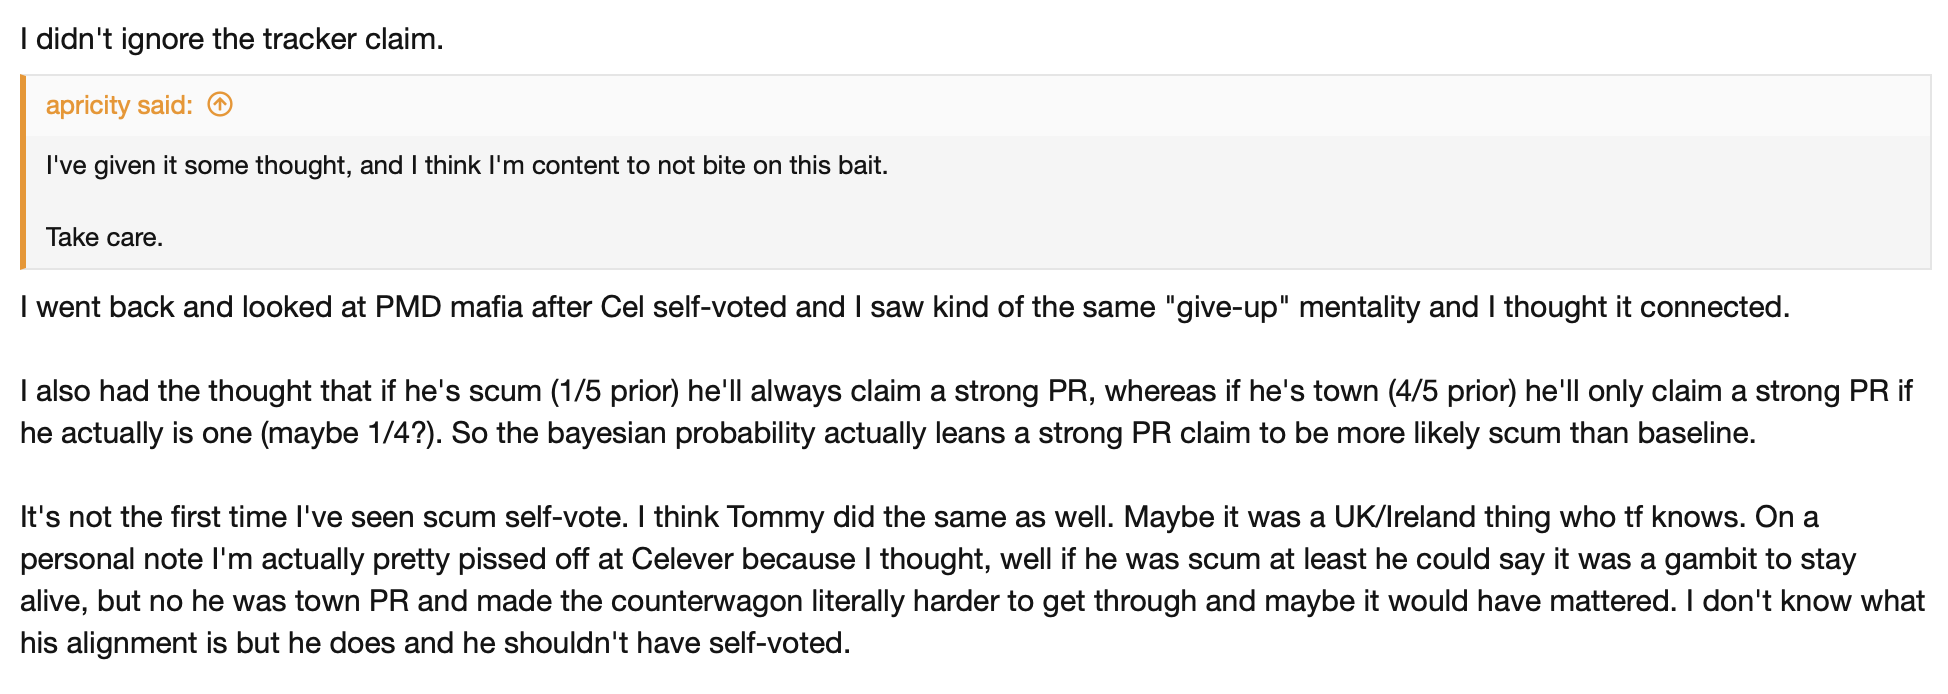
Task: Click the line "I didn't ignore the tracker claim."
Action: (x=231, y=39)
